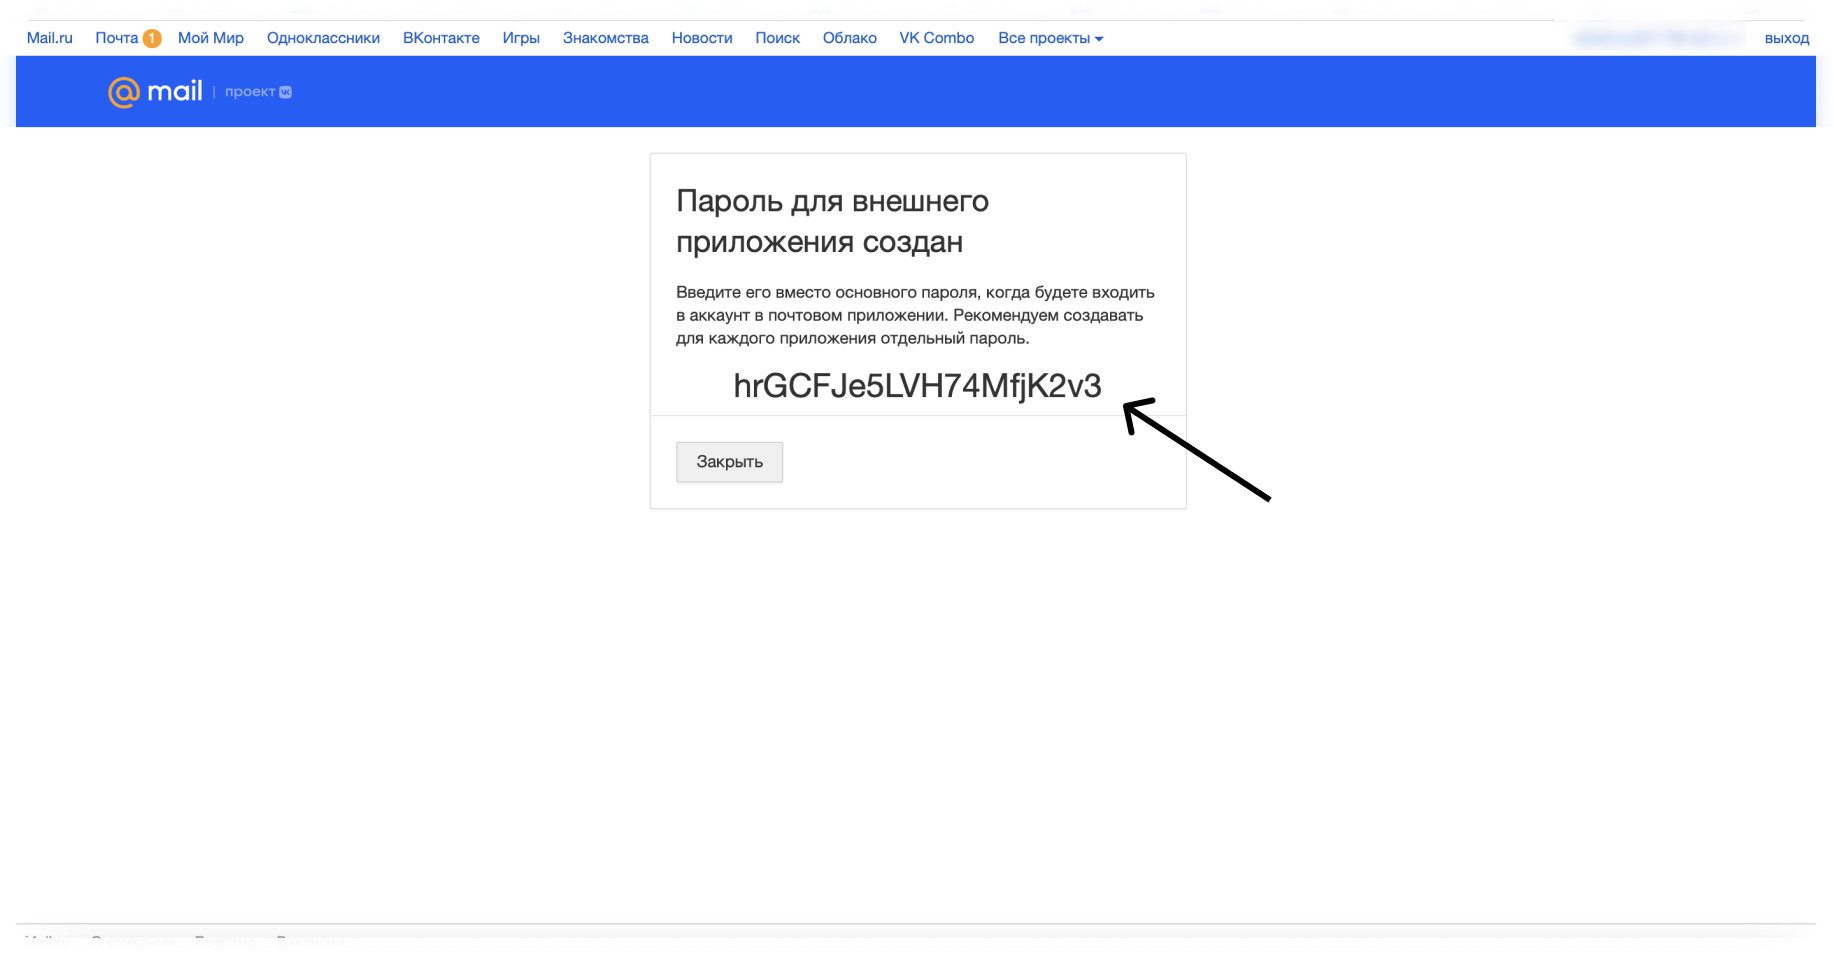The width and height of the screenshot is (1834, 958).
Task: Select the generated password hrGCFJe5LVH74MfjK2v3
Action: 917,386
